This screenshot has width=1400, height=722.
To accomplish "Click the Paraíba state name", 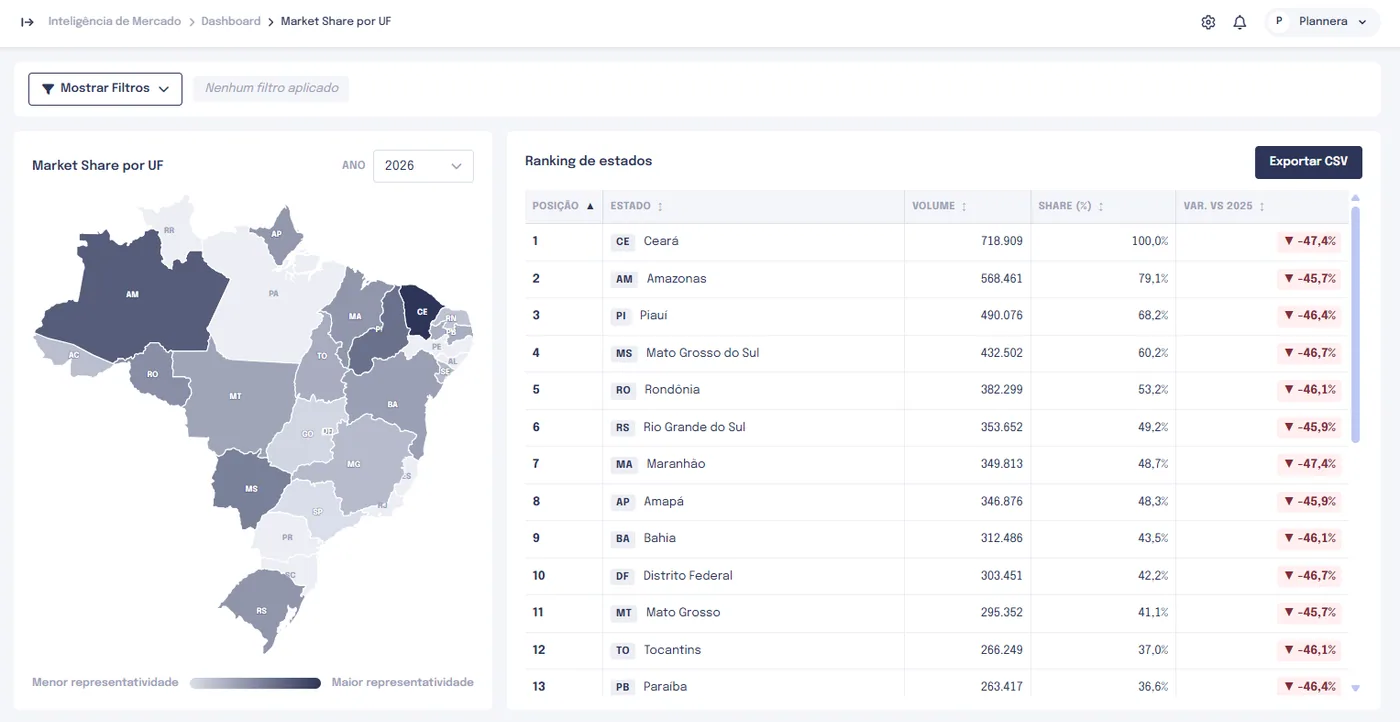I will coord(665,687).
